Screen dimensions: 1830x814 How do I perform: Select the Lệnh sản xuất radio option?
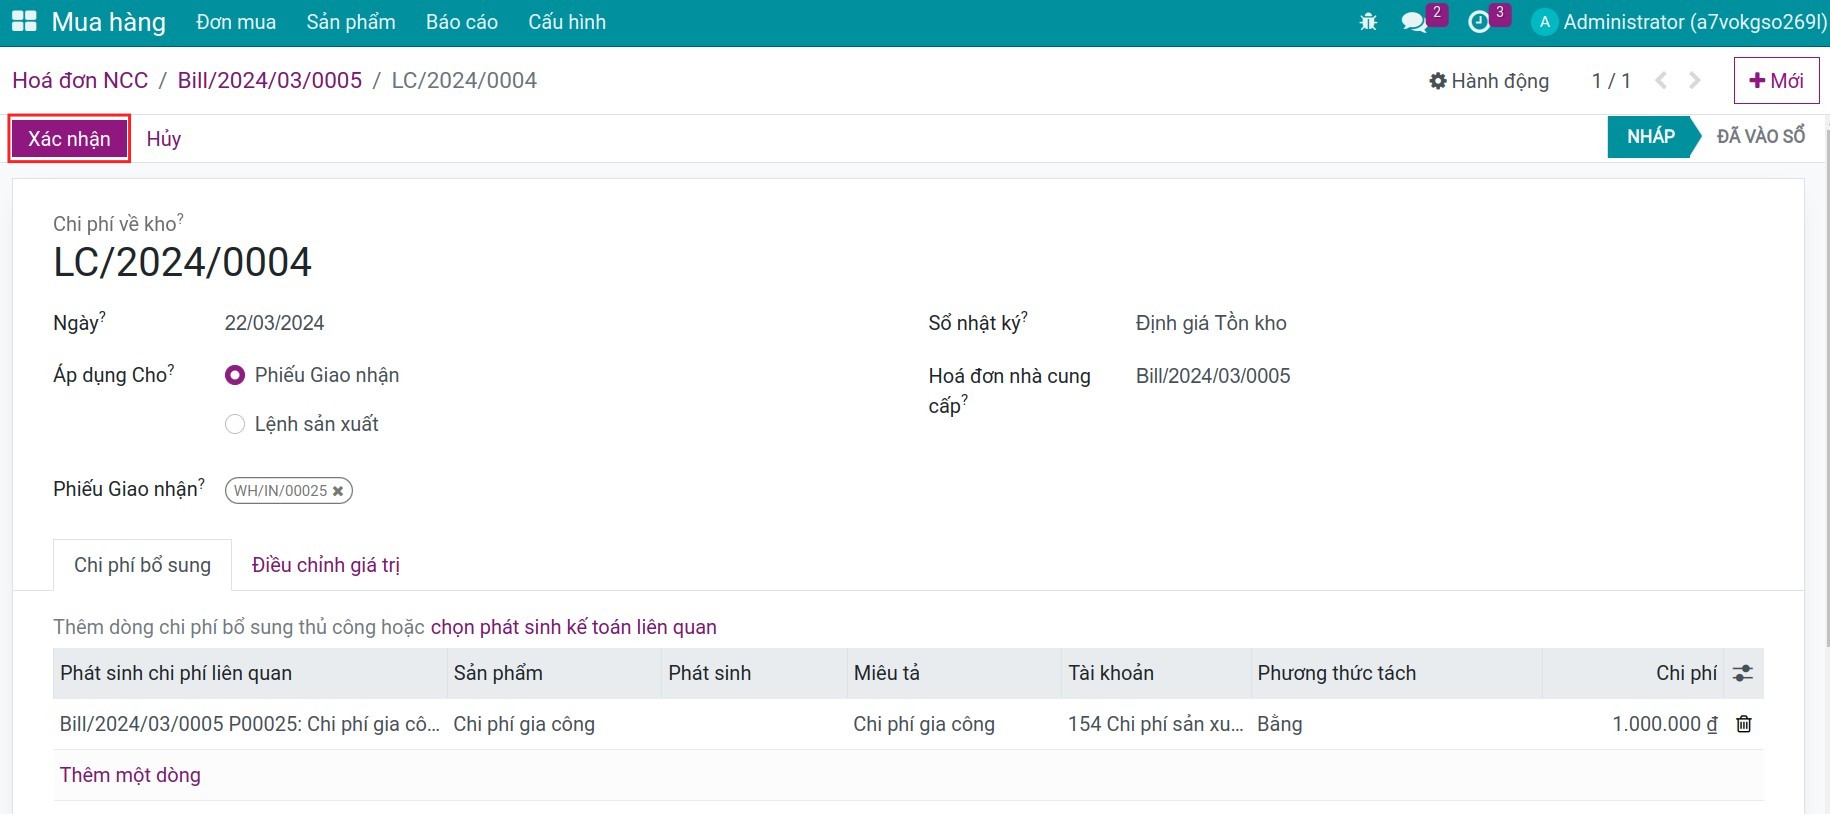[x=235, y=424]
